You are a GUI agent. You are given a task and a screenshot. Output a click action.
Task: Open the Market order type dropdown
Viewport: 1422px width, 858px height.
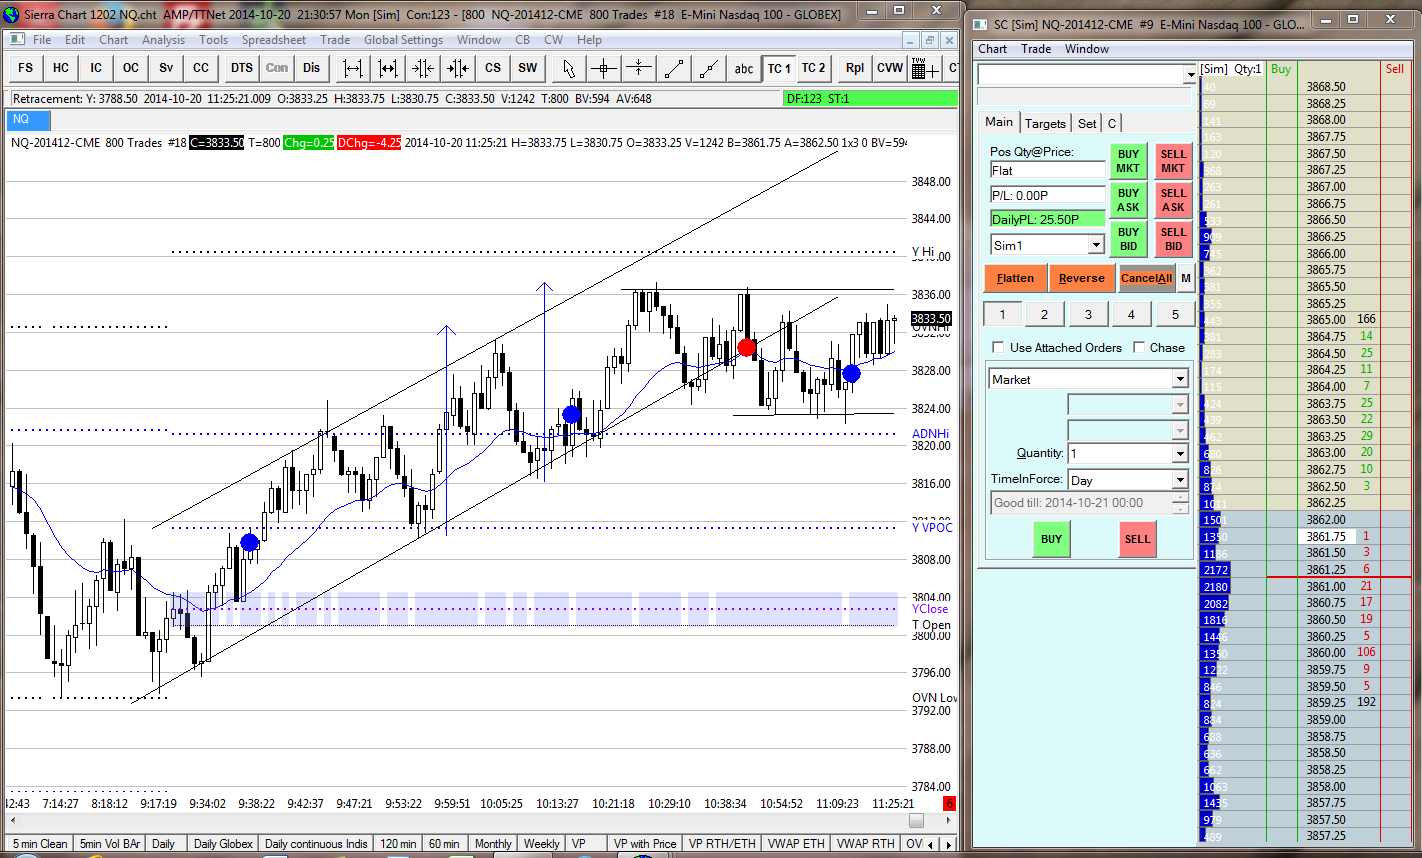click(x=1180, y=380)
